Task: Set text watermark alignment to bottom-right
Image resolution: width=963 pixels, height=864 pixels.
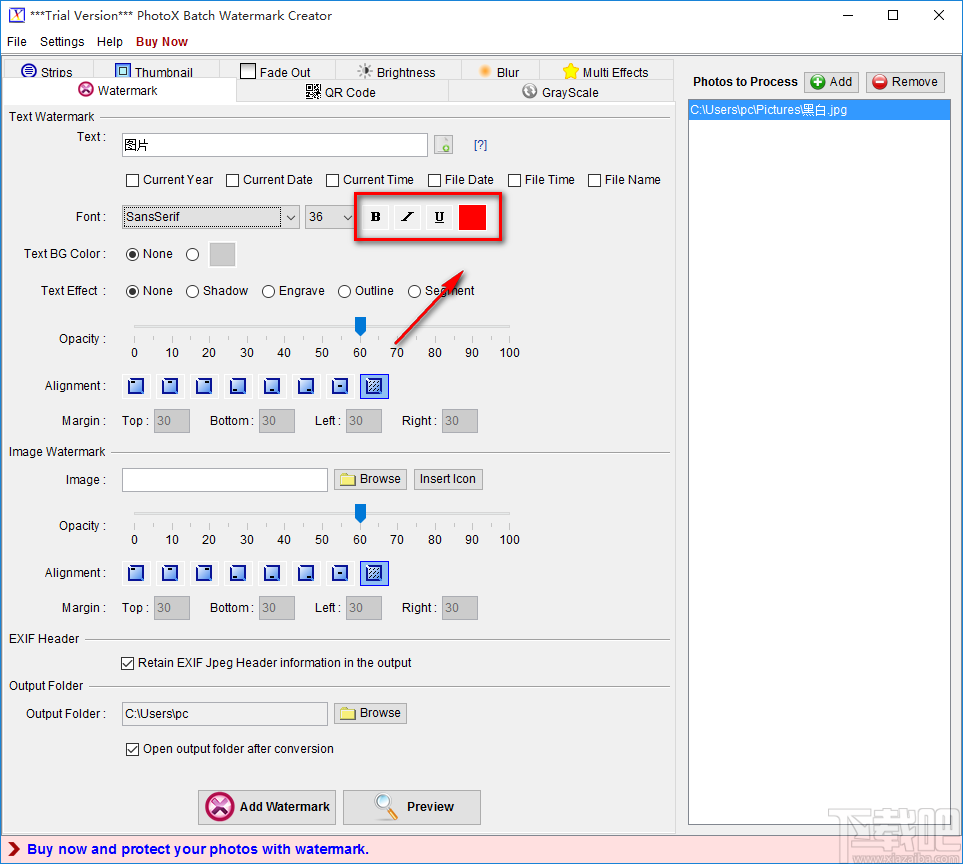Action: (x=306, y=386)
